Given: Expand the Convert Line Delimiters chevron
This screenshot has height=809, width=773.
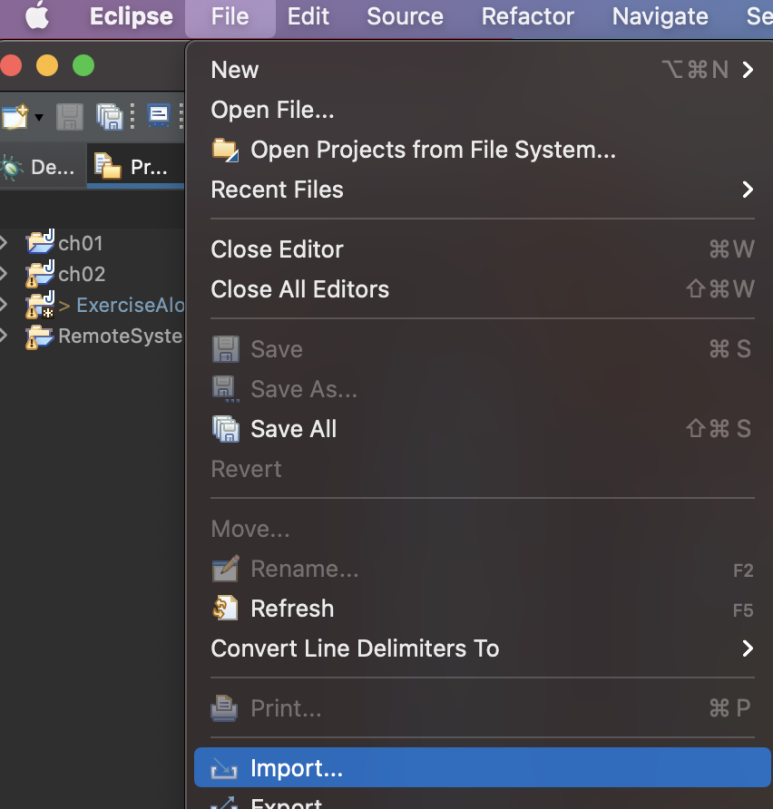Looking at the screenshot, I should [x=748, y=648].
